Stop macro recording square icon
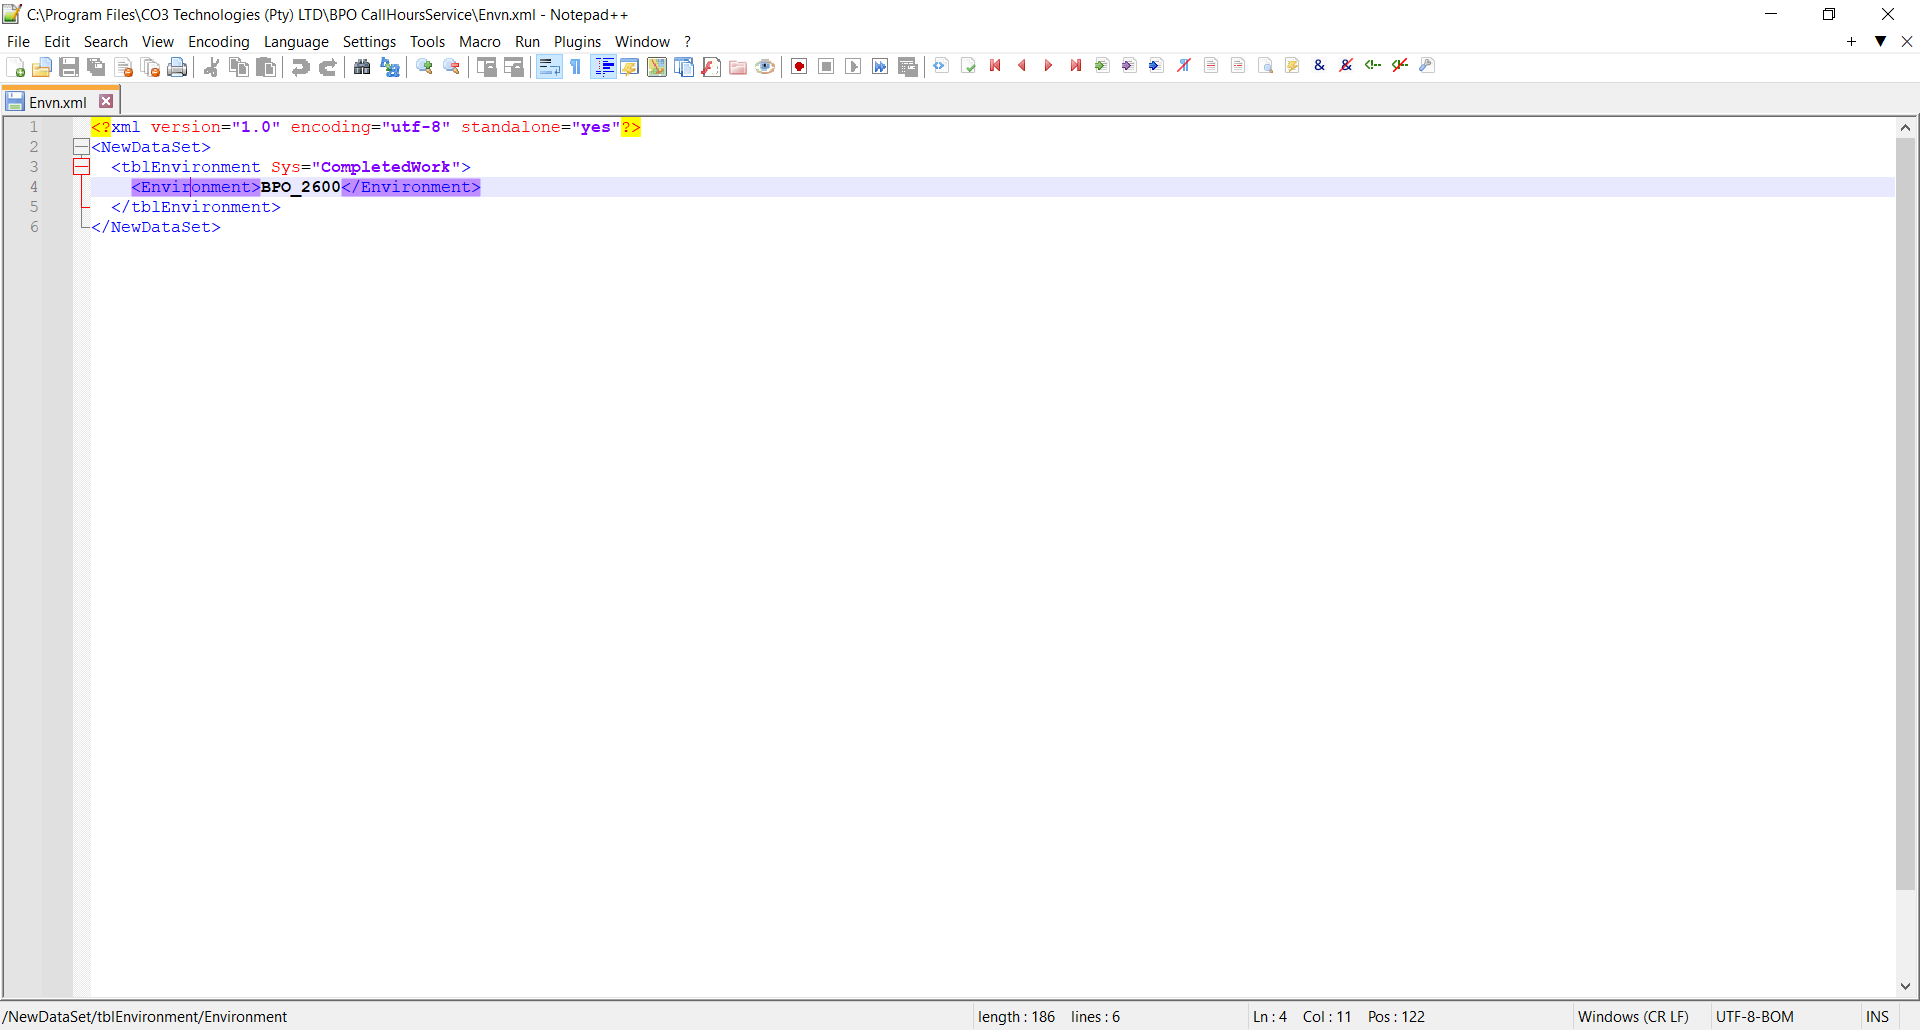 (x=826, y=67)
